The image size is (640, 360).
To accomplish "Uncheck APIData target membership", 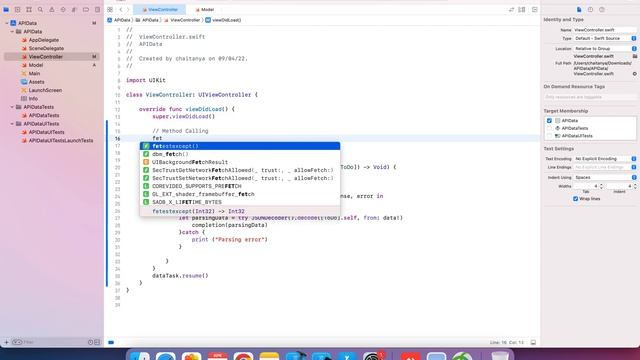I will 549,121.
